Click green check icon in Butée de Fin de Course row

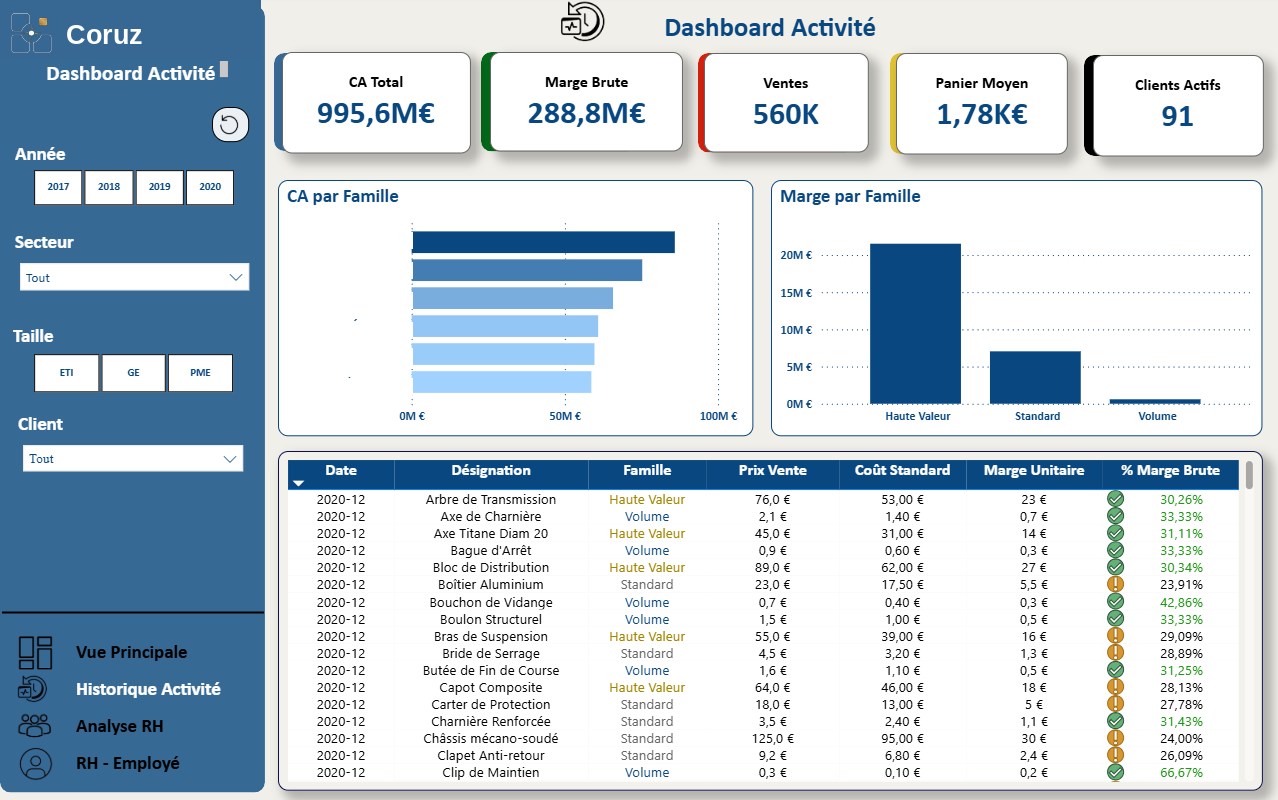coord(1115,670)
